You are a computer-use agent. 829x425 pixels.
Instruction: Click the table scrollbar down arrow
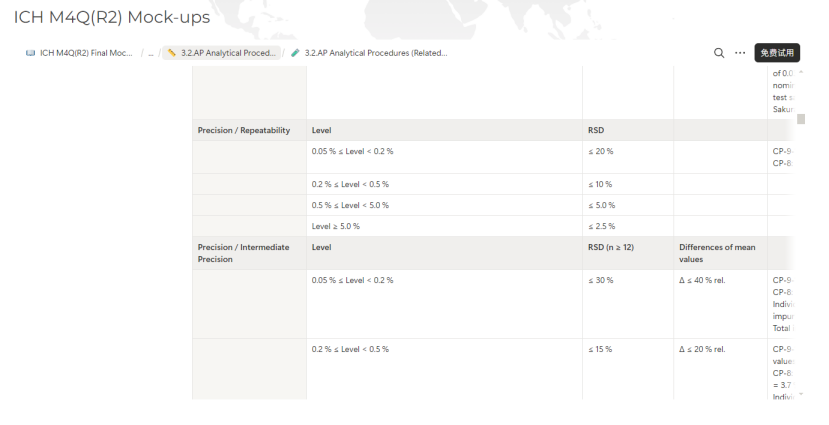click(x=801, y=396)
